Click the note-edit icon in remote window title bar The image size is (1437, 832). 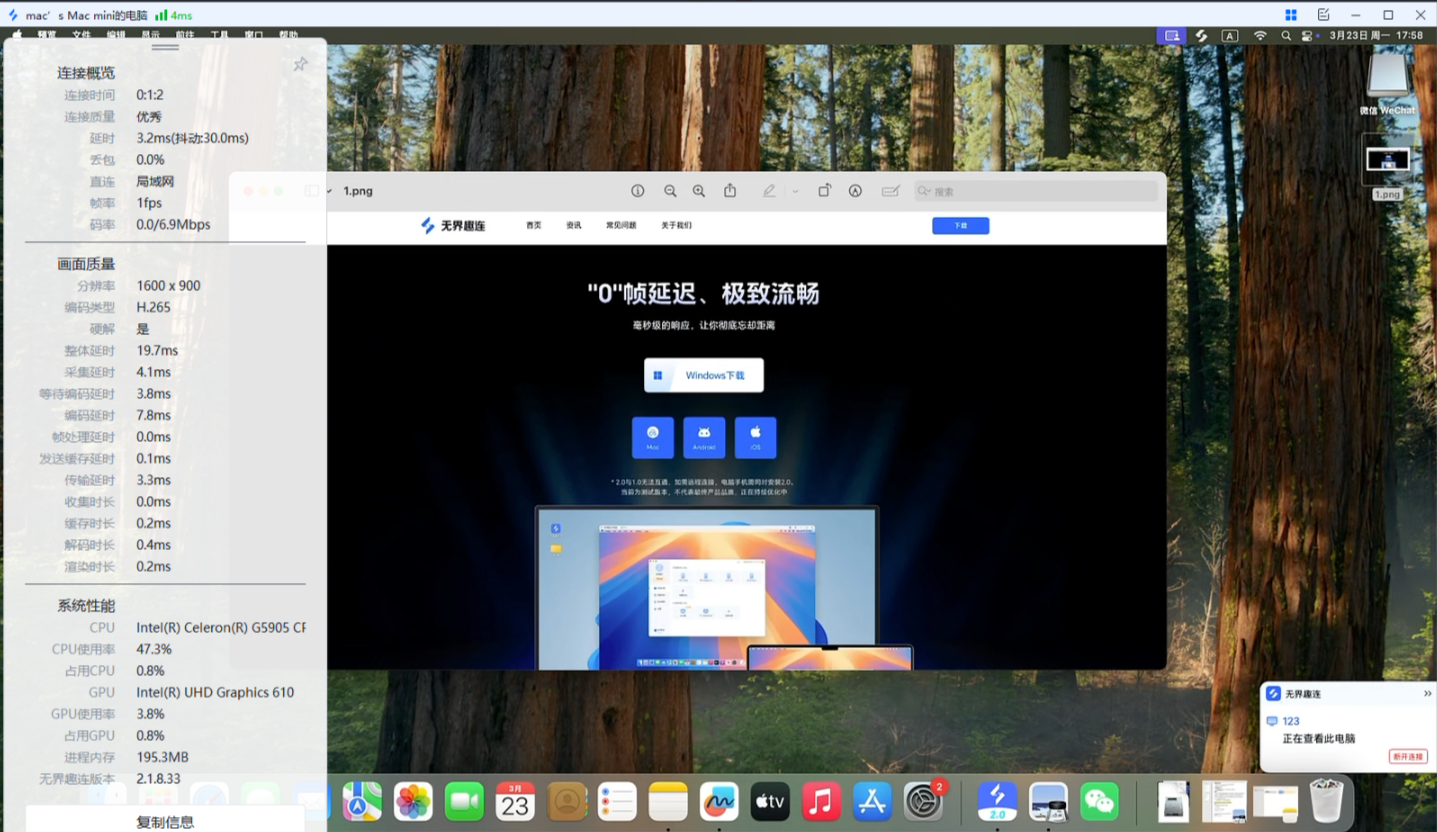[x=1322, y=14]
